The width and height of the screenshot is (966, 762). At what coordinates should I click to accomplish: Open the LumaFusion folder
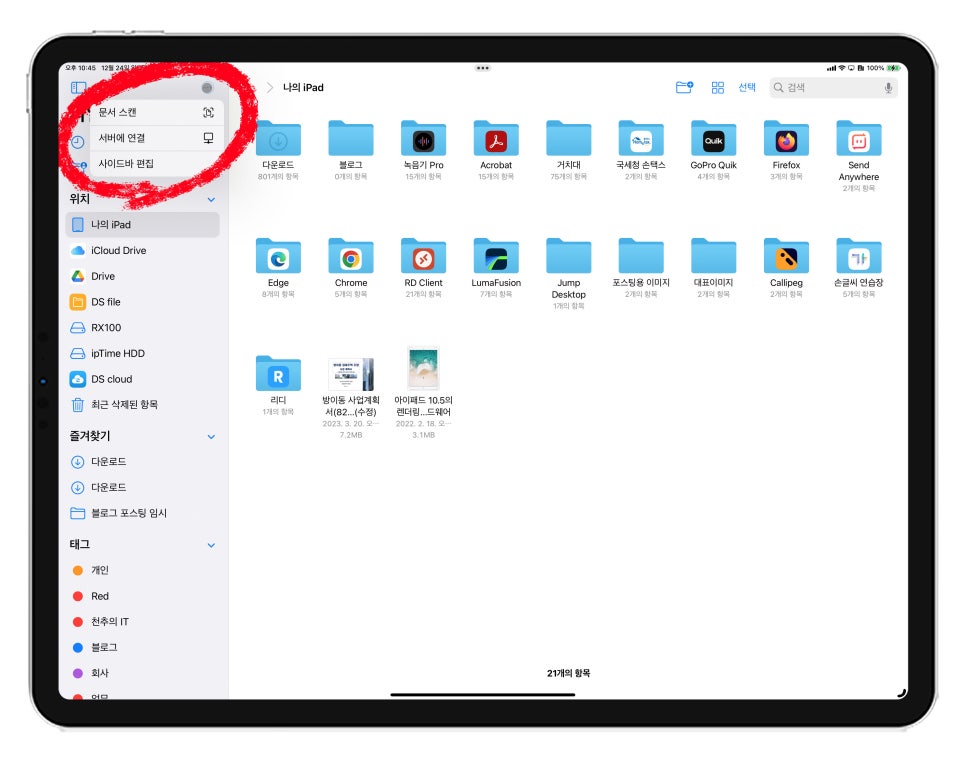pyautogui.click(x=496, y=256)
